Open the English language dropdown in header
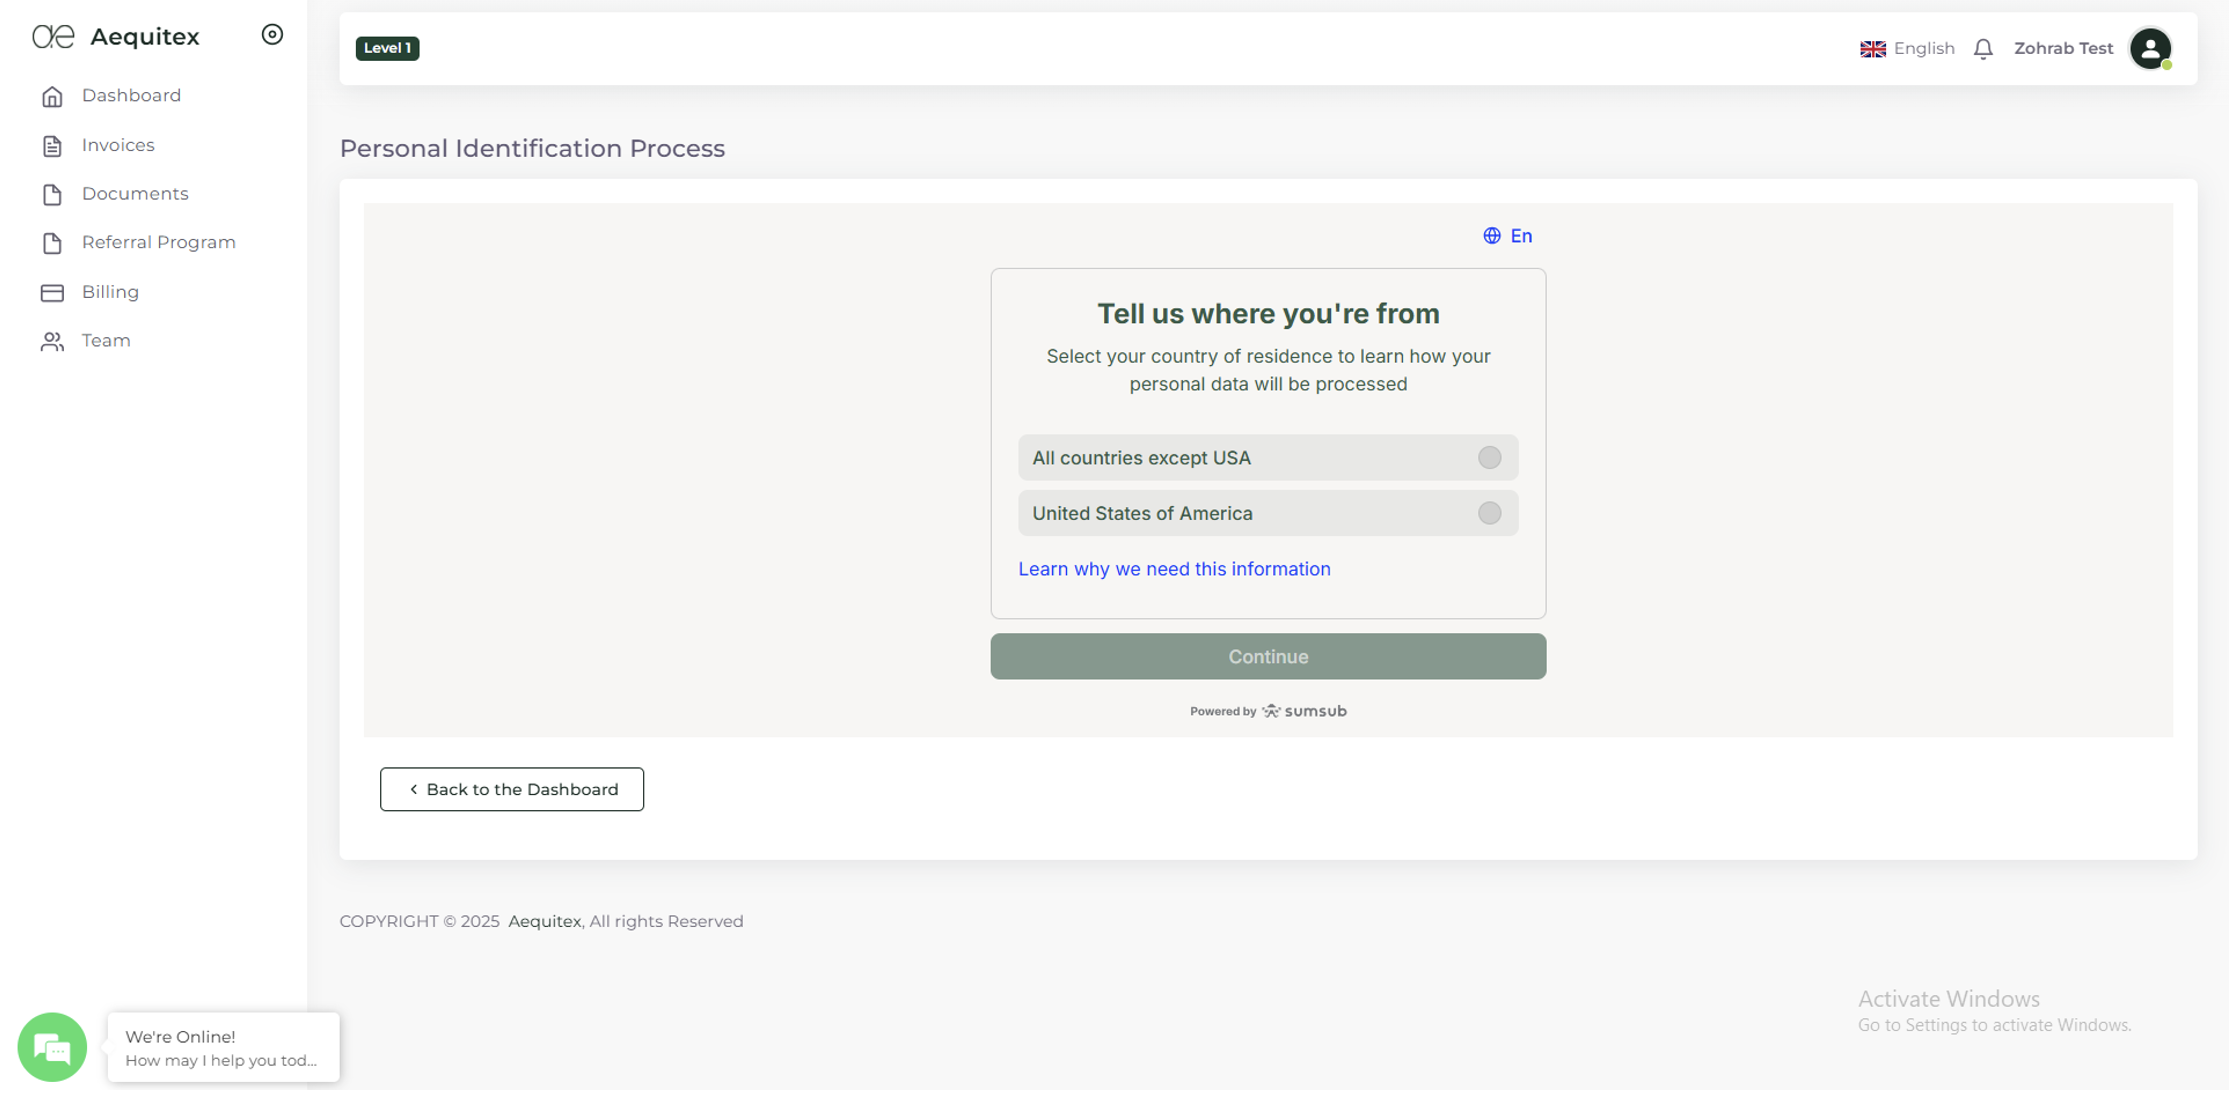2232x1098 pixels. (1907, 49)
